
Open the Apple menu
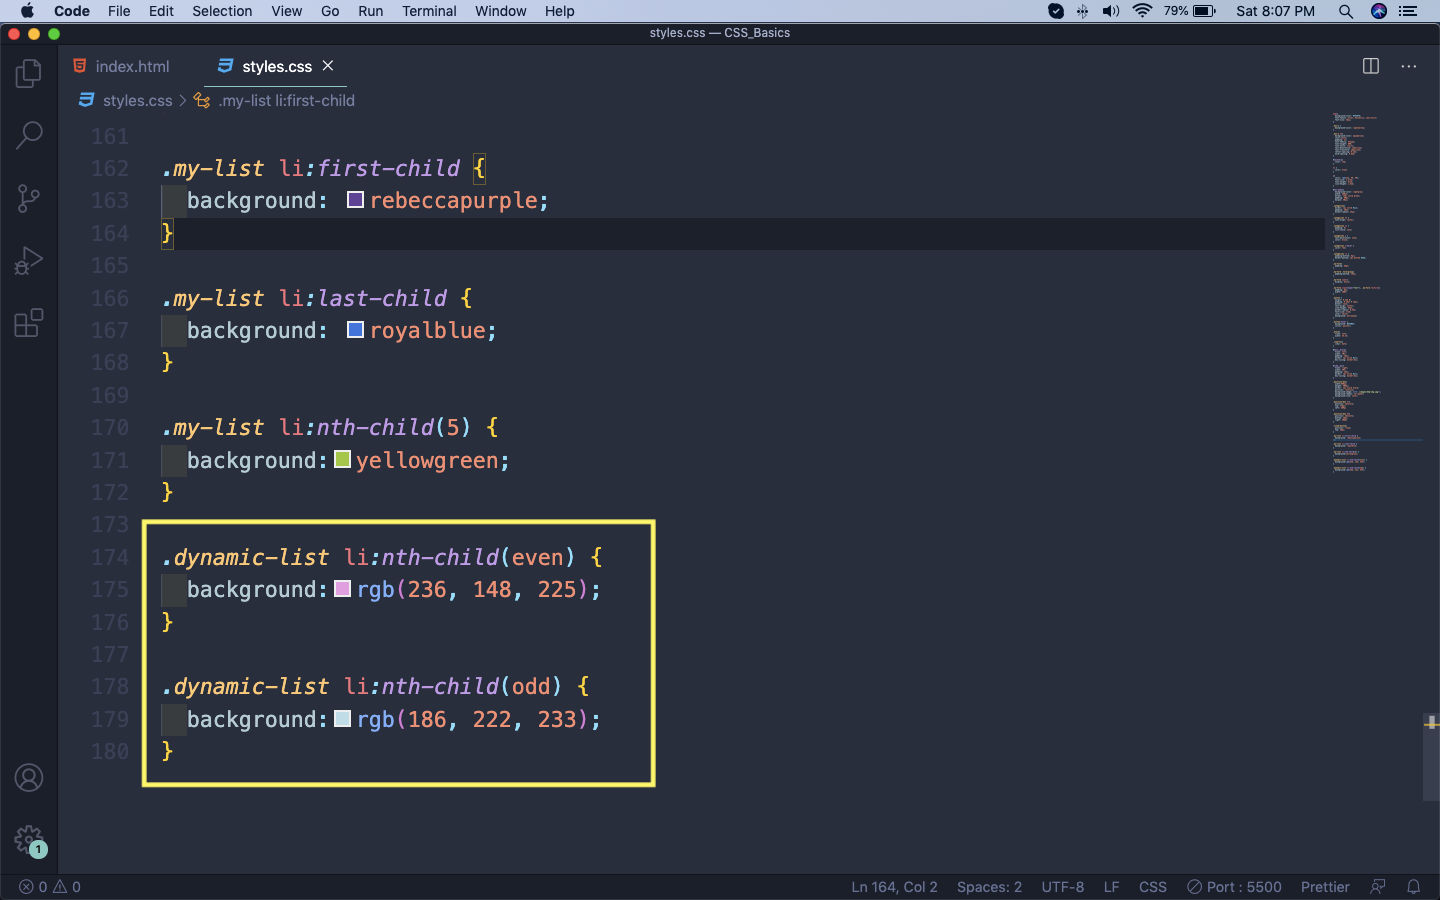tap(27, 11)
